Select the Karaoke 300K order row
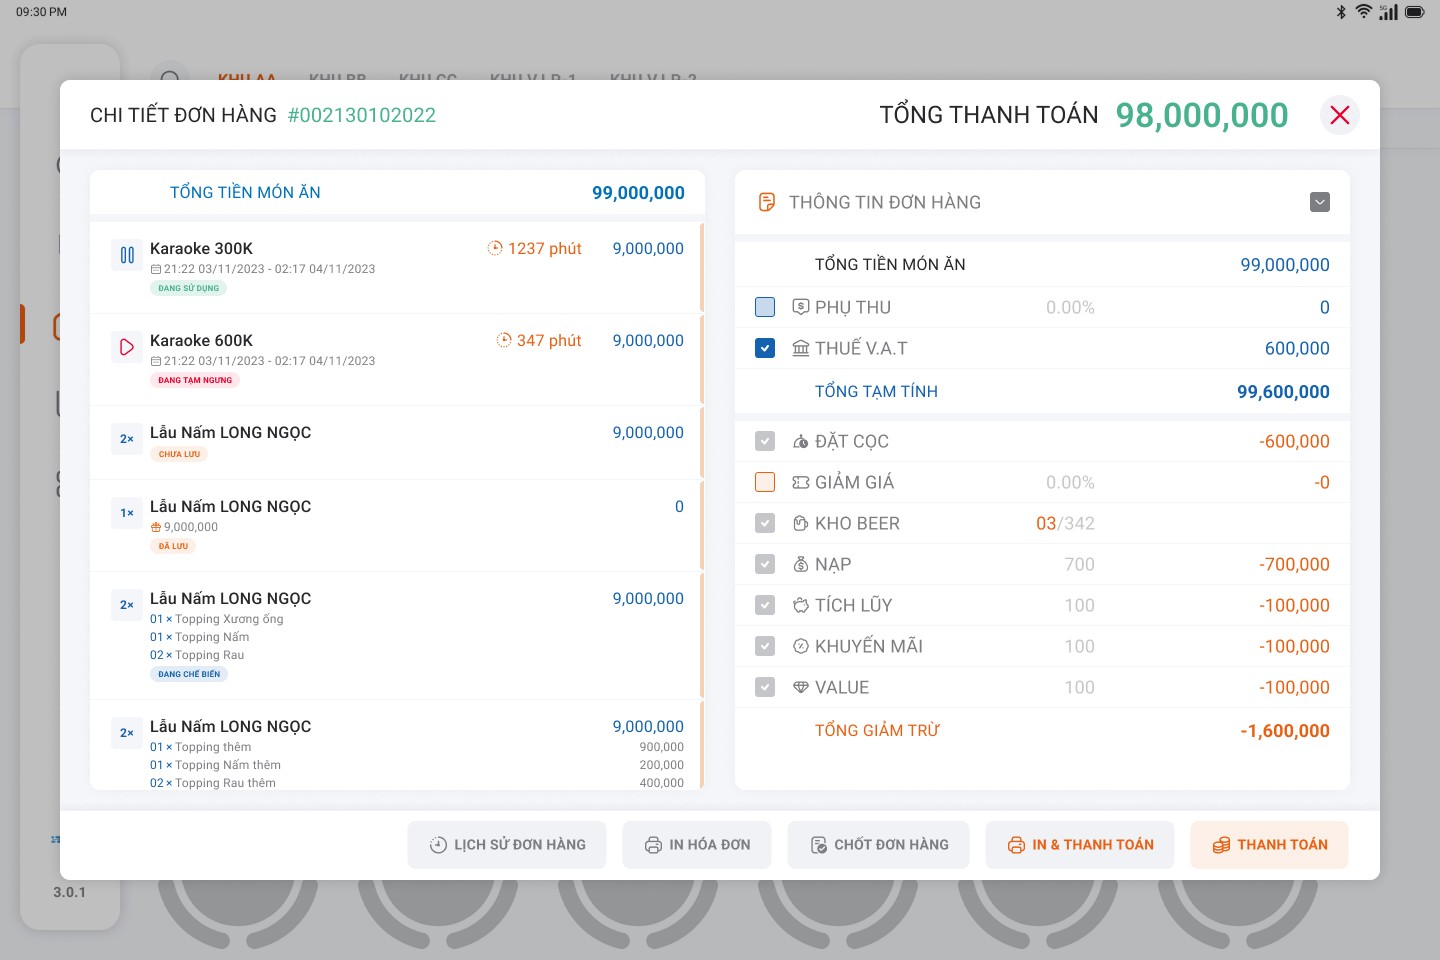 (x=397, y=267)
